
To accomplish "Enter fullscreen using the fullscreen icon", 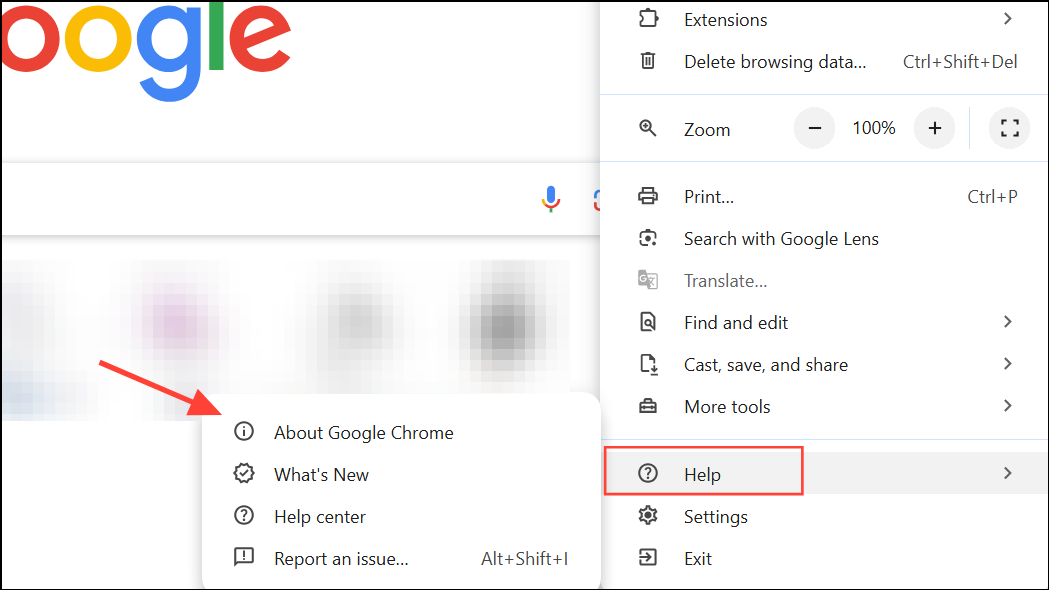I will click(x=1010, y=128).
